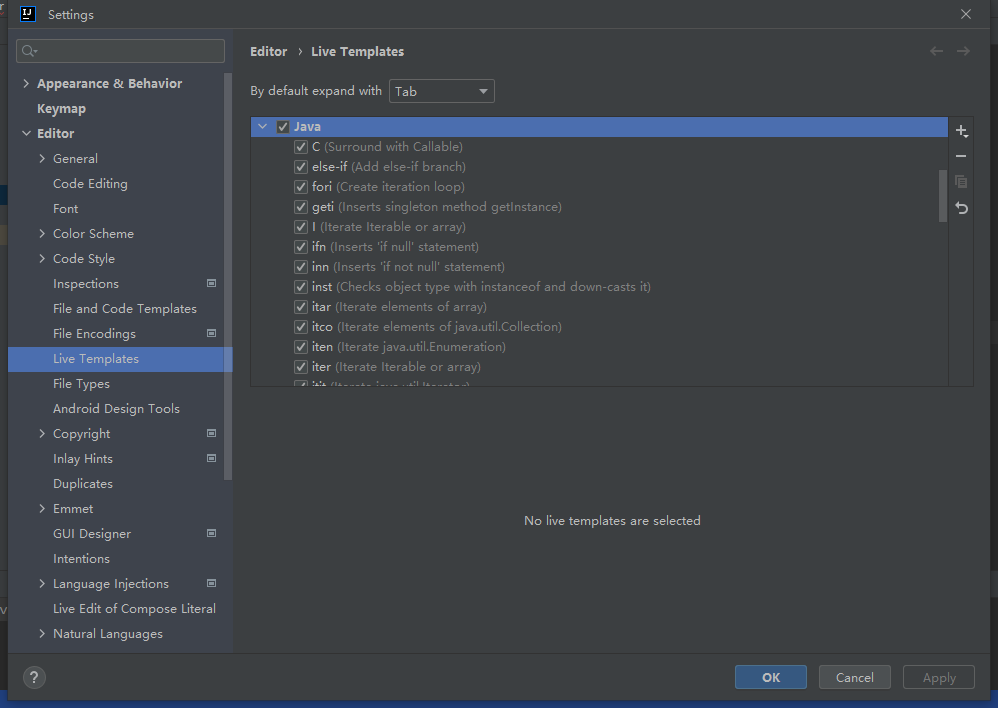This screenshot has width=998, height=708.
Task: Open the Font settings page
Action: pyautogui.click(x=66, y=208)
